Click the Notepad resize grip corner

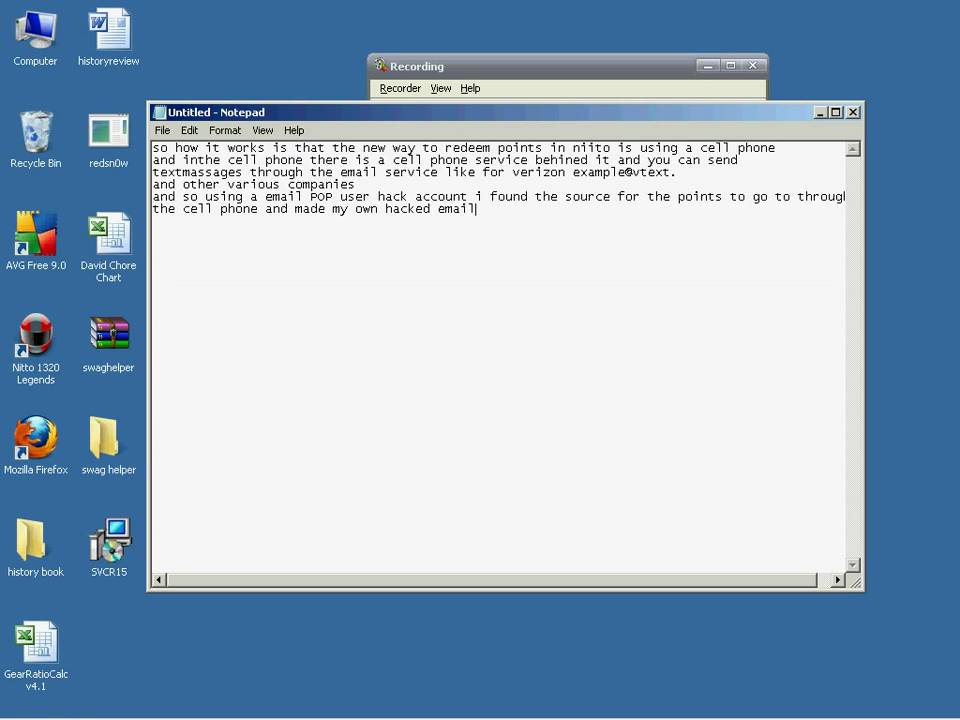(x=855, y=582)
